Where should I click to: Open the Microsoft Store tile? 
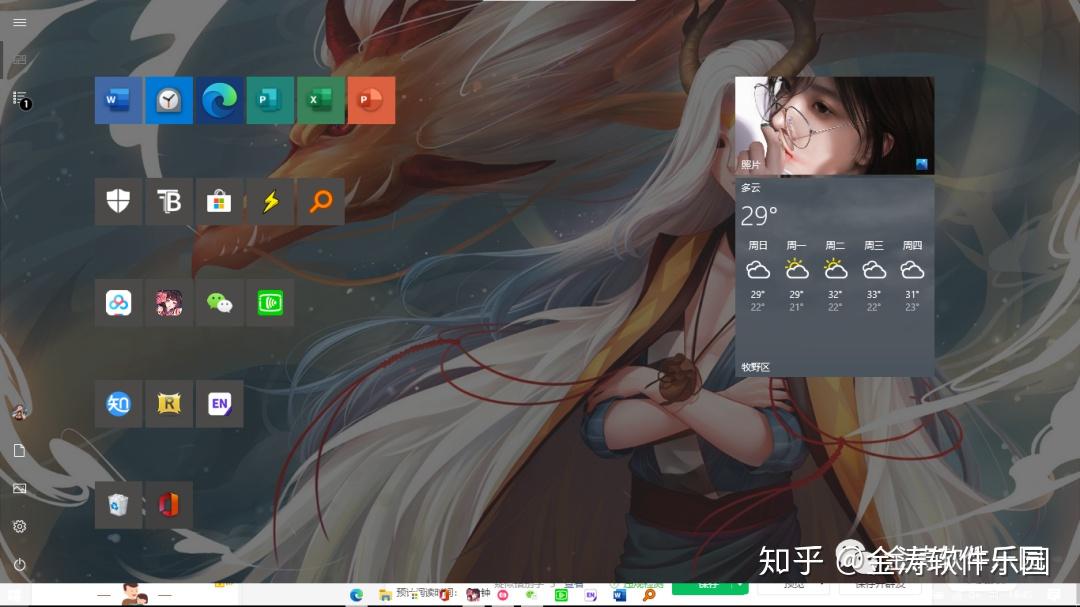(x=219, y=201)
